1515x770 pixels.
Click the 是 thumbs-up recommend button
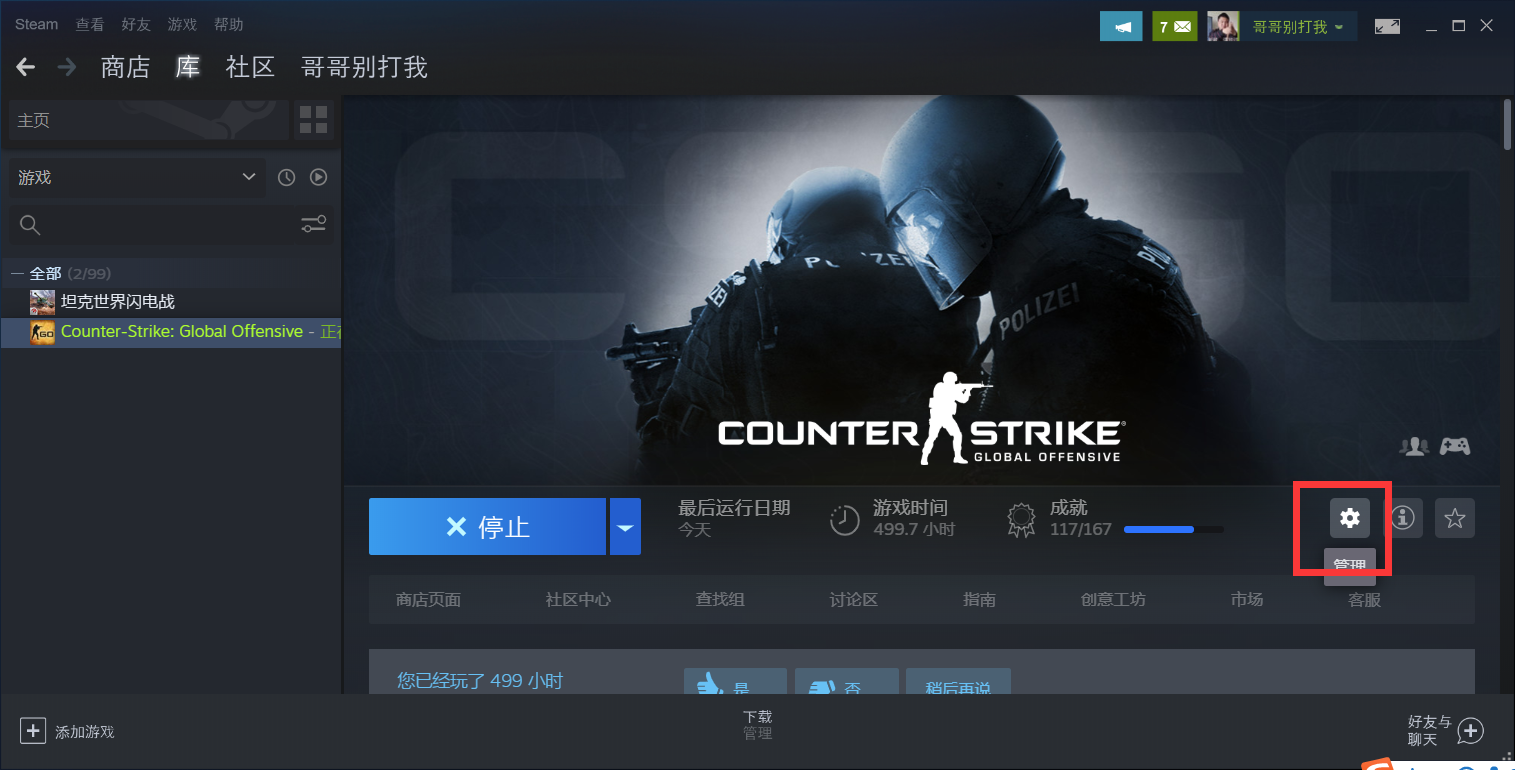(x=735, y=682)
